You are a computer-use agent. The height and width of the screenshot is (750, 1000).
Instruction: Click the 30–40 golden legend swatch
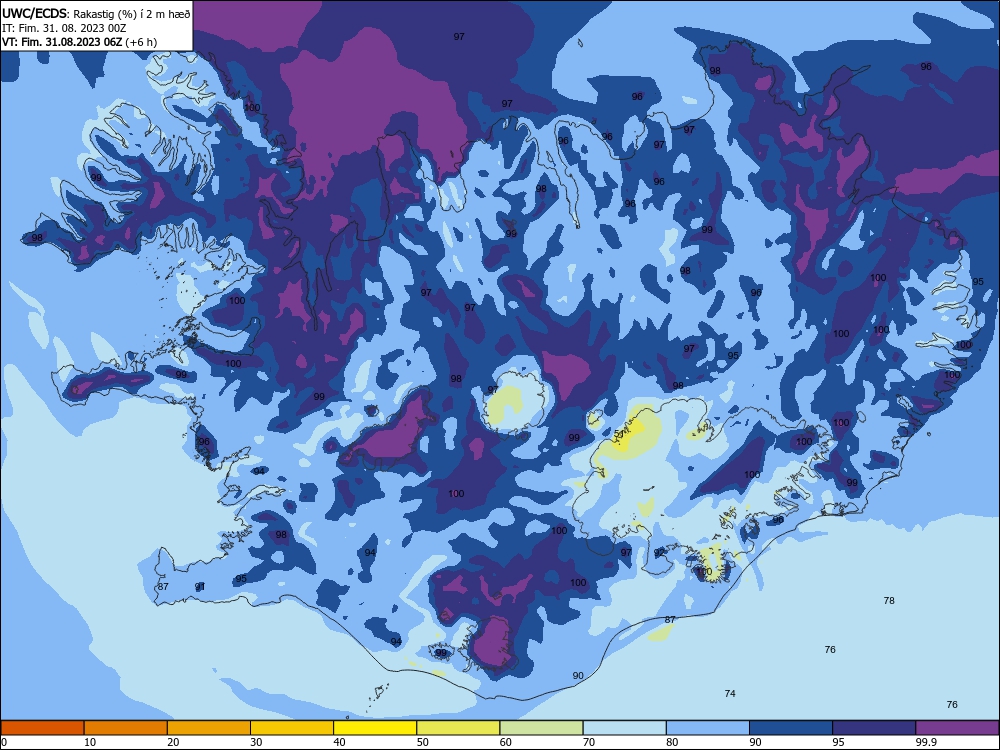[x=292, y=728]
